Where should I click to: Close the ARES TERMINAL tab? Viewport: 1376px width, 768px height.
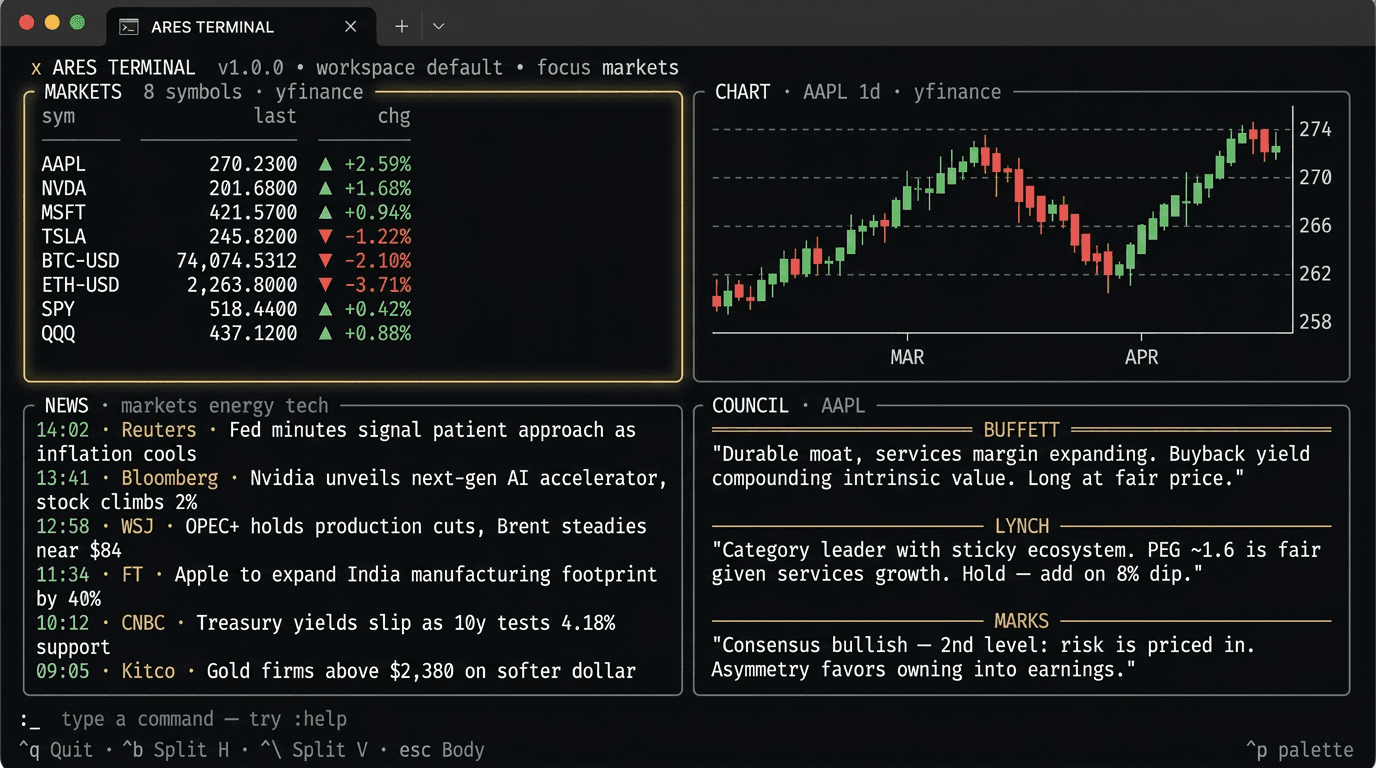[x=351, y=27]
